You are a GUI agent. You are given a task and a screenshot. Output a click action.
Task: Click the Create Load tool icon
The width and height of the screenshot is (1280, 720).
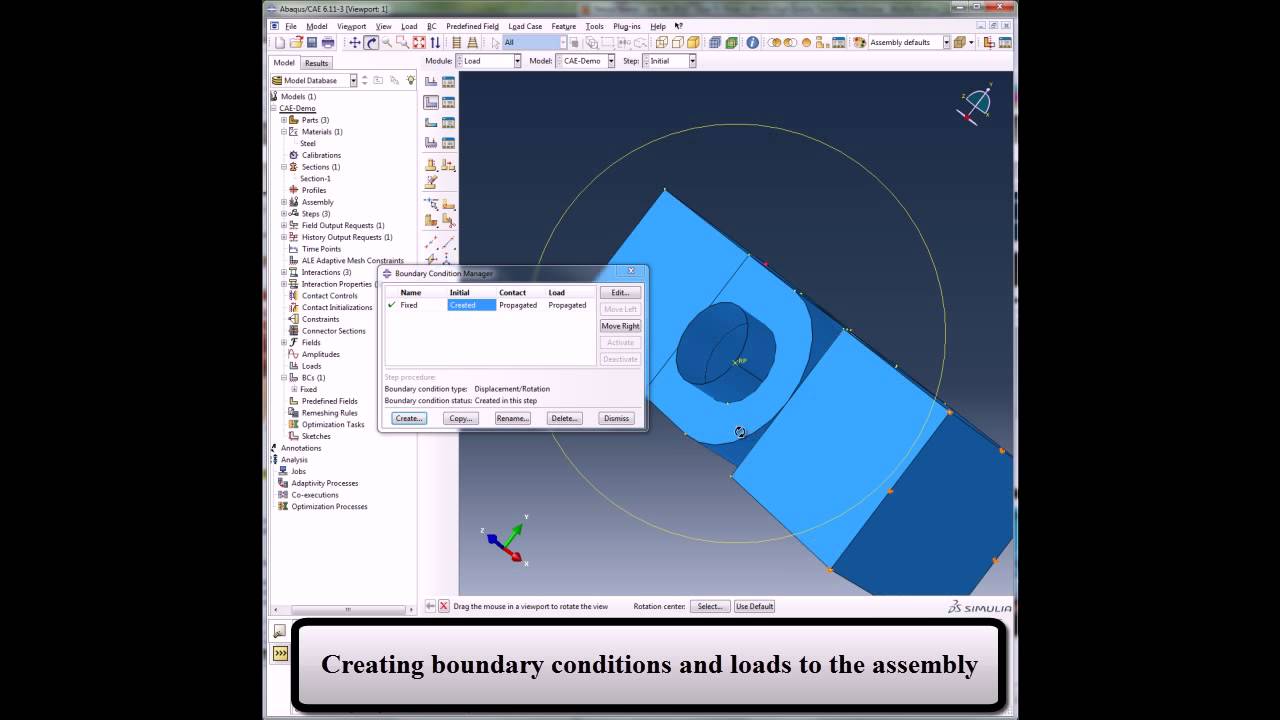click(431, 81)
